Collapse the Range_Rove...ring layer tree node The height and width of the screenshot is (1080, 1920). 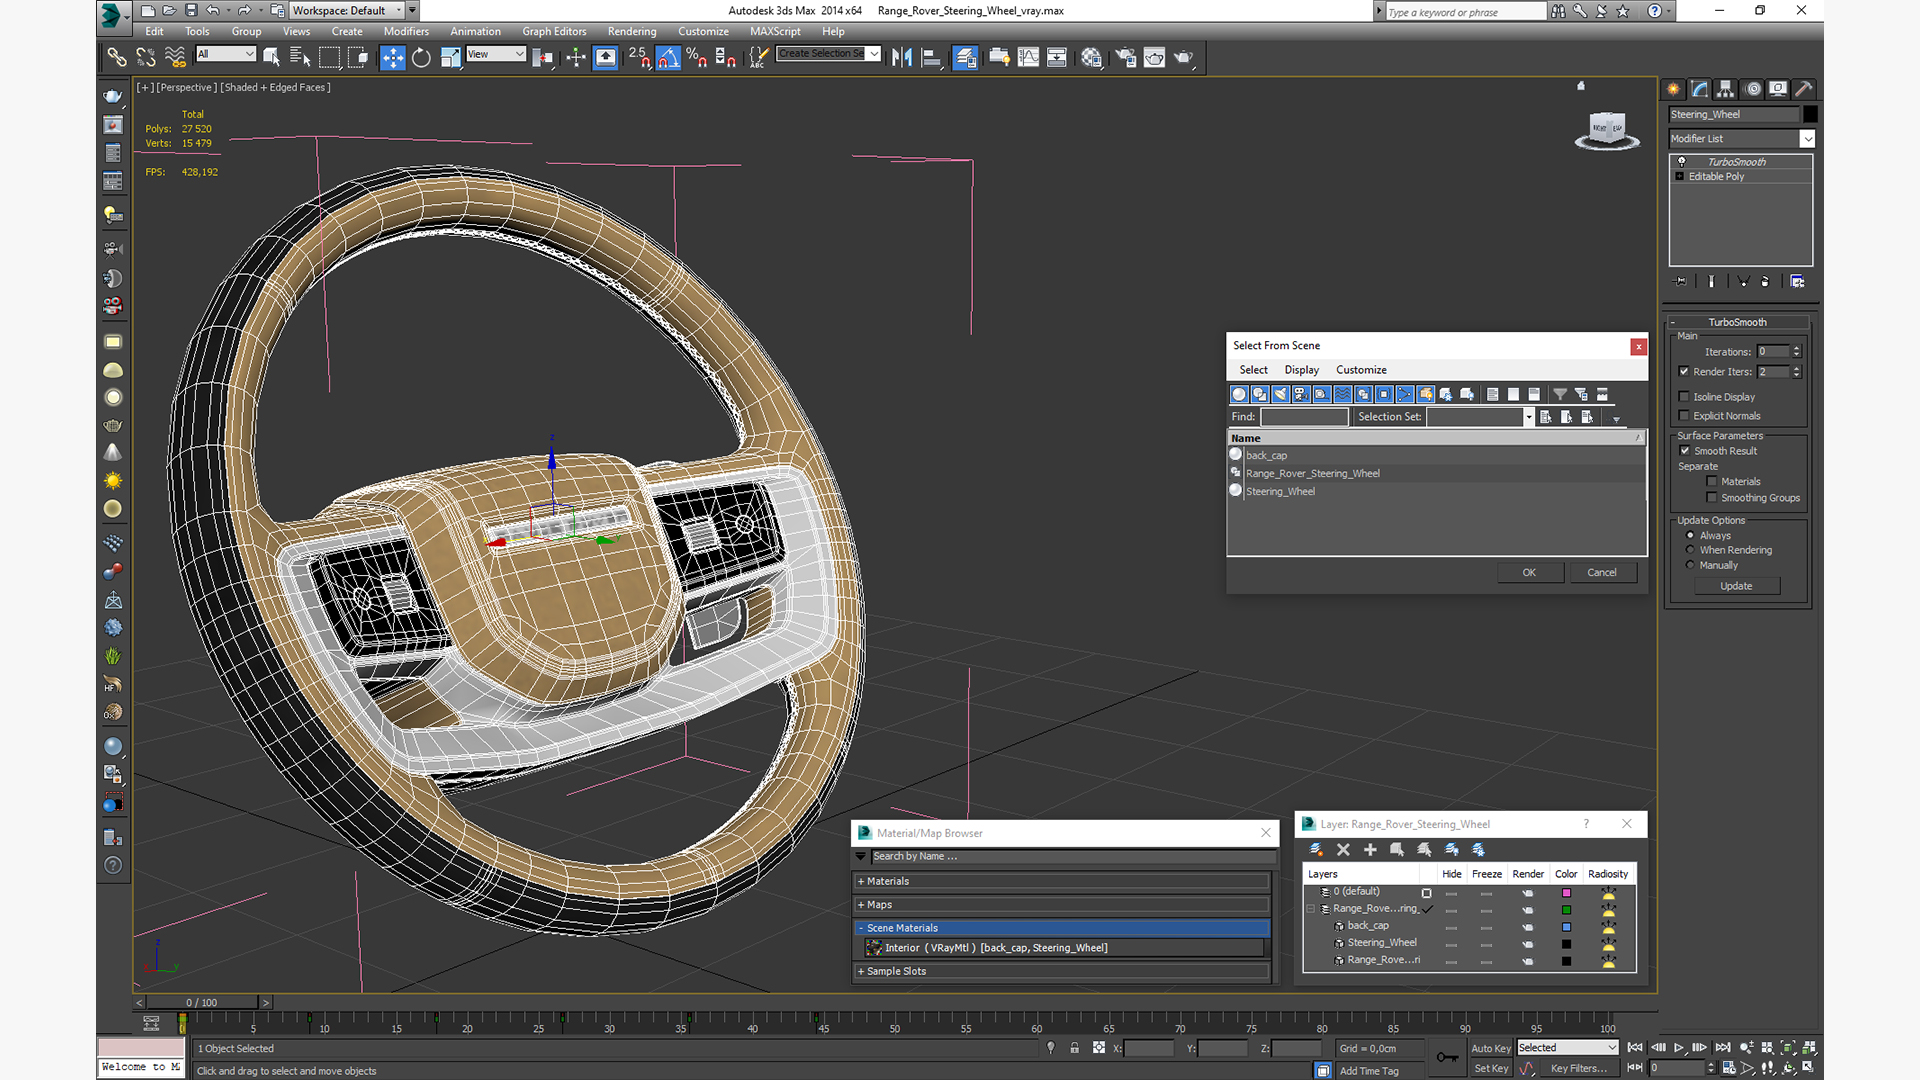tap(1311, 909)
